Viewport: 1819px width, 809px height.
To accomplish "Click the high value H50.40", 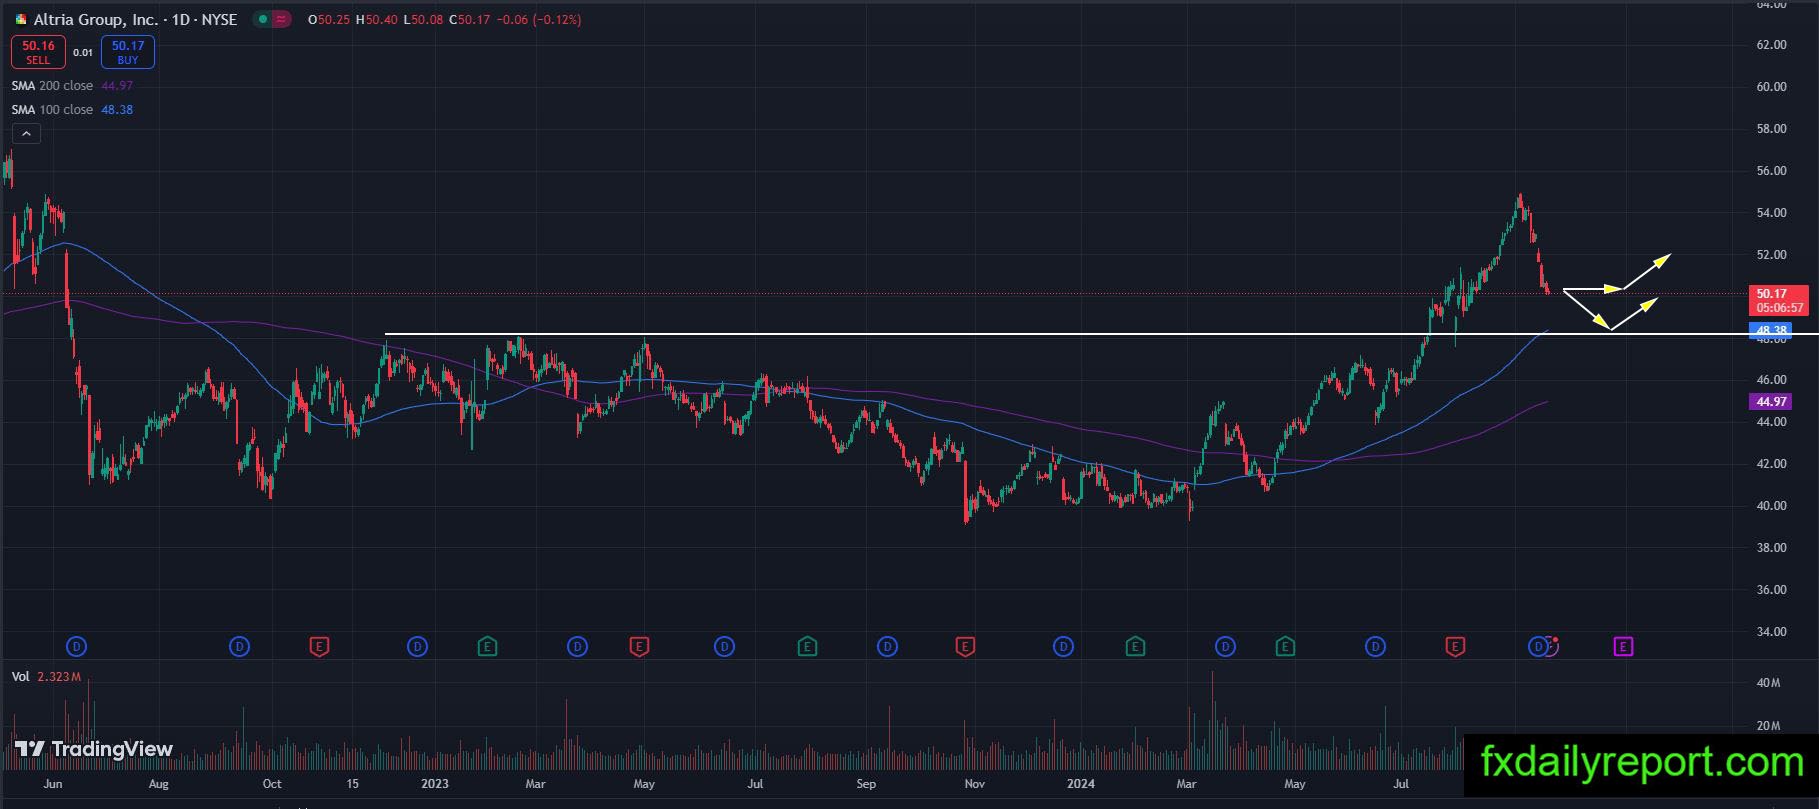I will [377, 20].
